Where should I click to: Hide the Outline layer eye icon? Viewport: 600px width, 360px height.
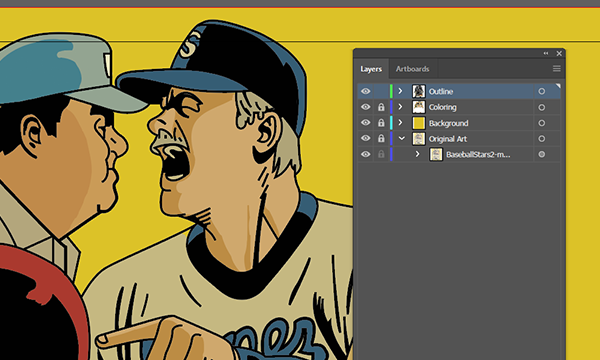coord(366,91)
